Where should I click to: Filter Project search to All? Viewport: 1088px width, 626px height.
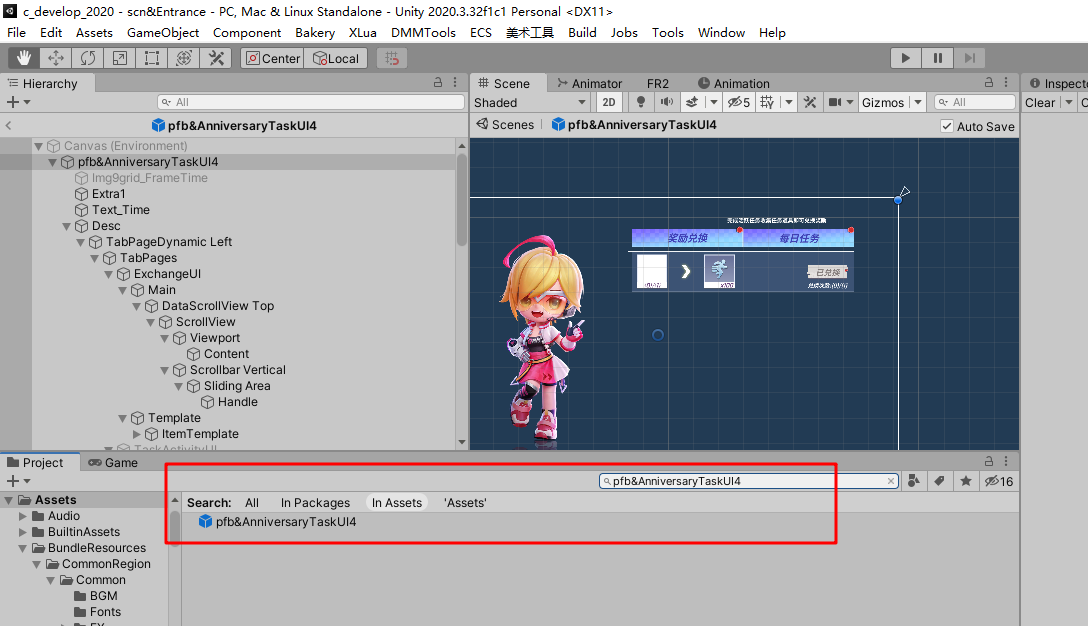pyautogui.click(x=252, y=503)
